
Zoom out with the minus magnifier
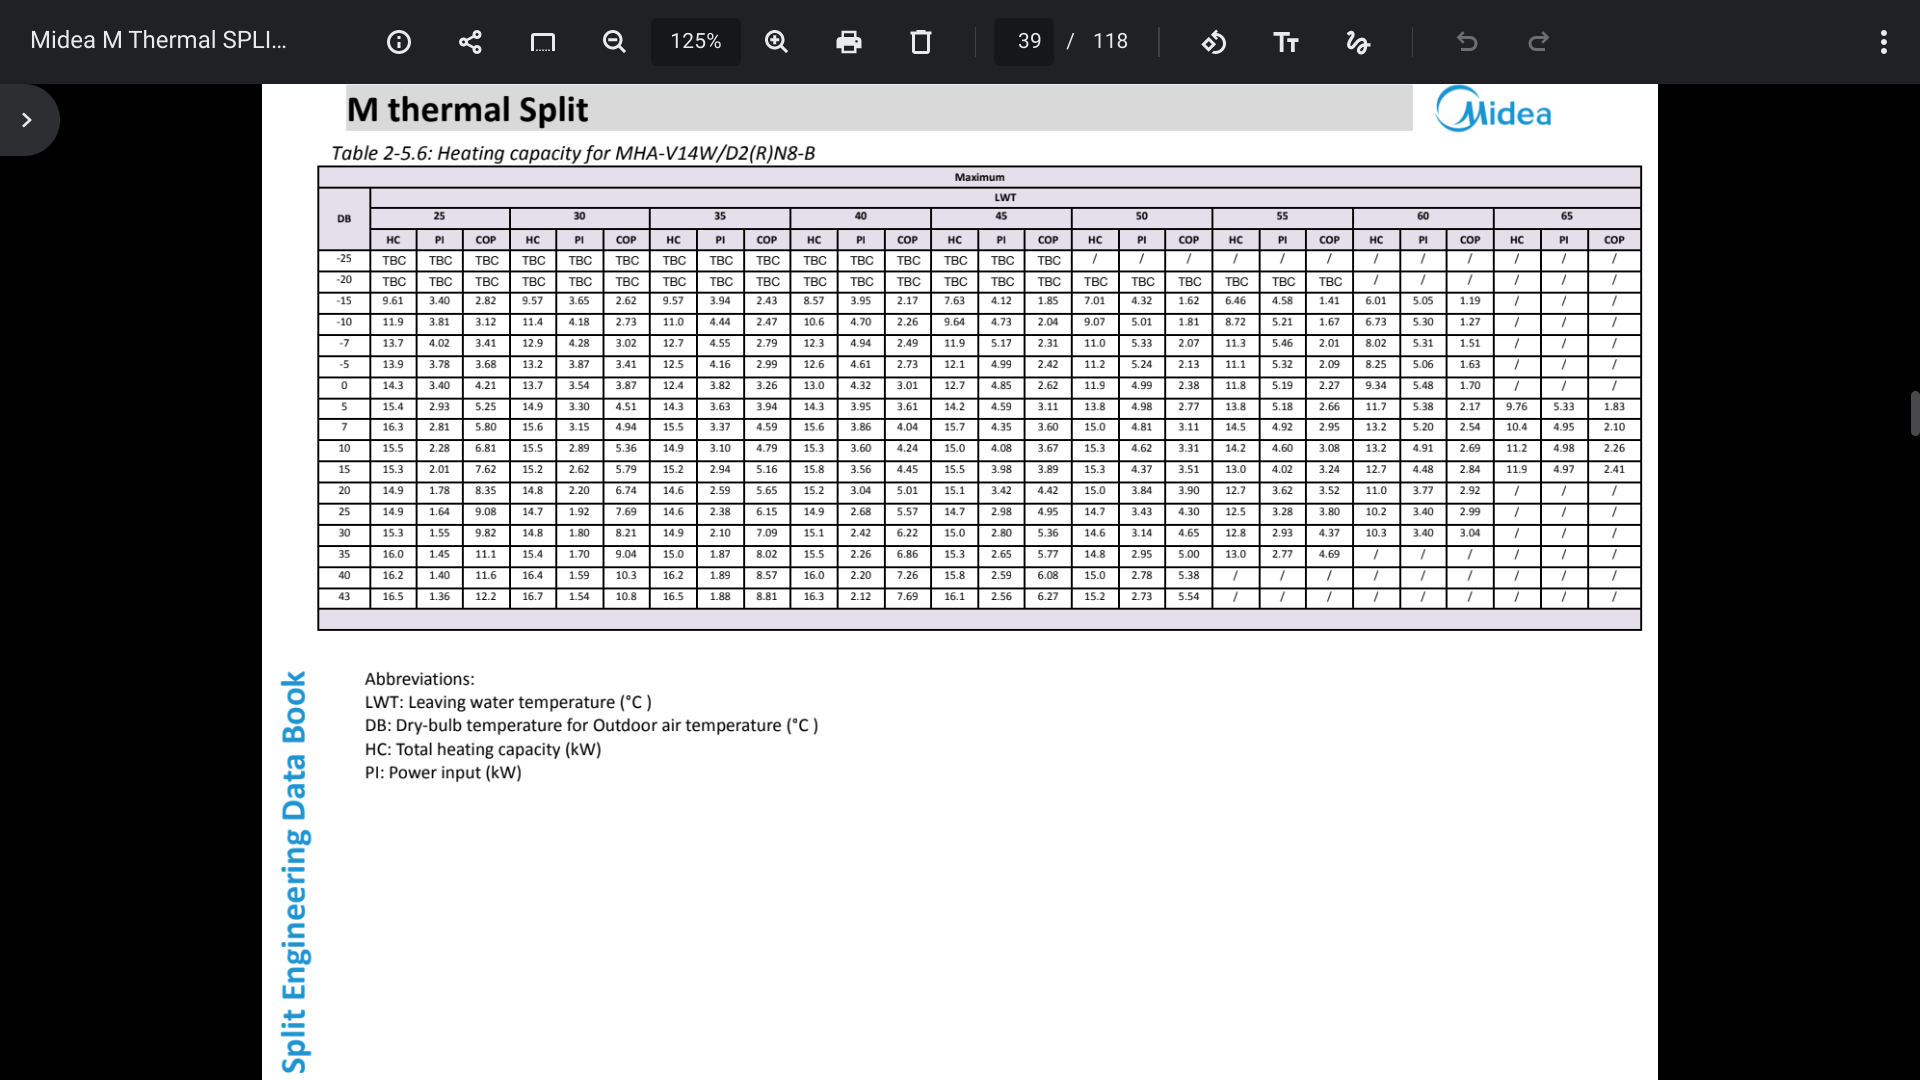tap(614, 42)
